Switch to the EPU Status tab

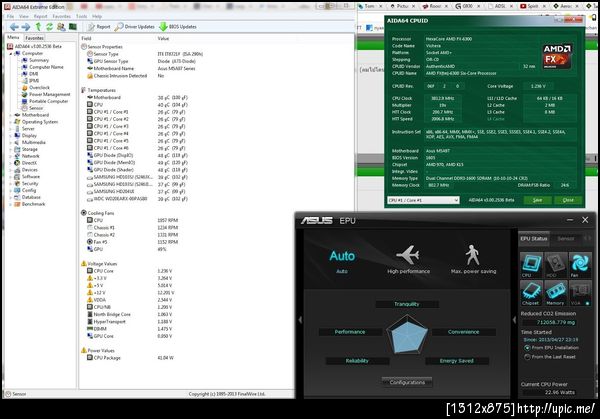[x=534, y=239]
